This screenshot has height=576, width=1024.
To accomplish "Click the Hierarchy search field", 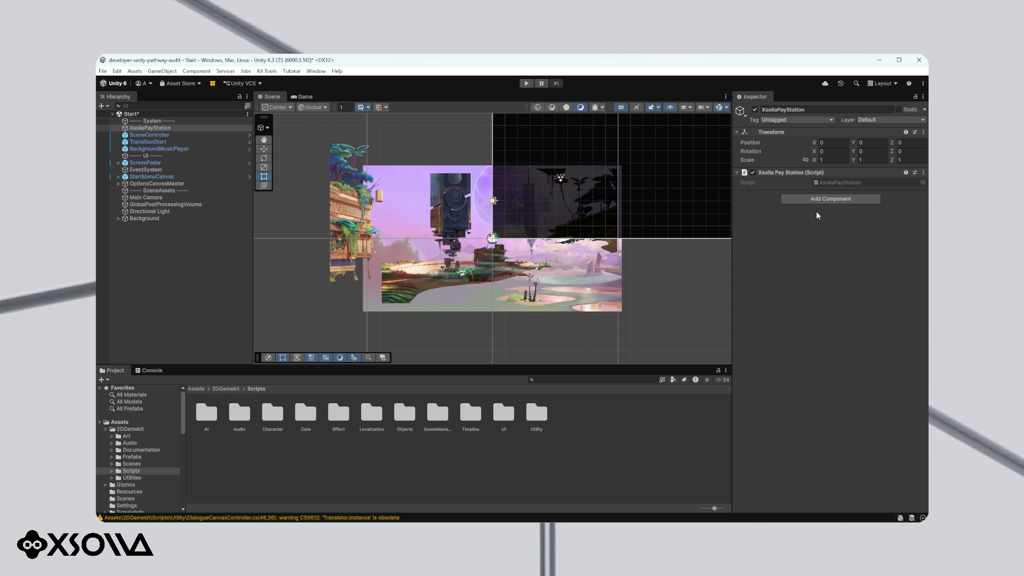I will coord(178,106).
